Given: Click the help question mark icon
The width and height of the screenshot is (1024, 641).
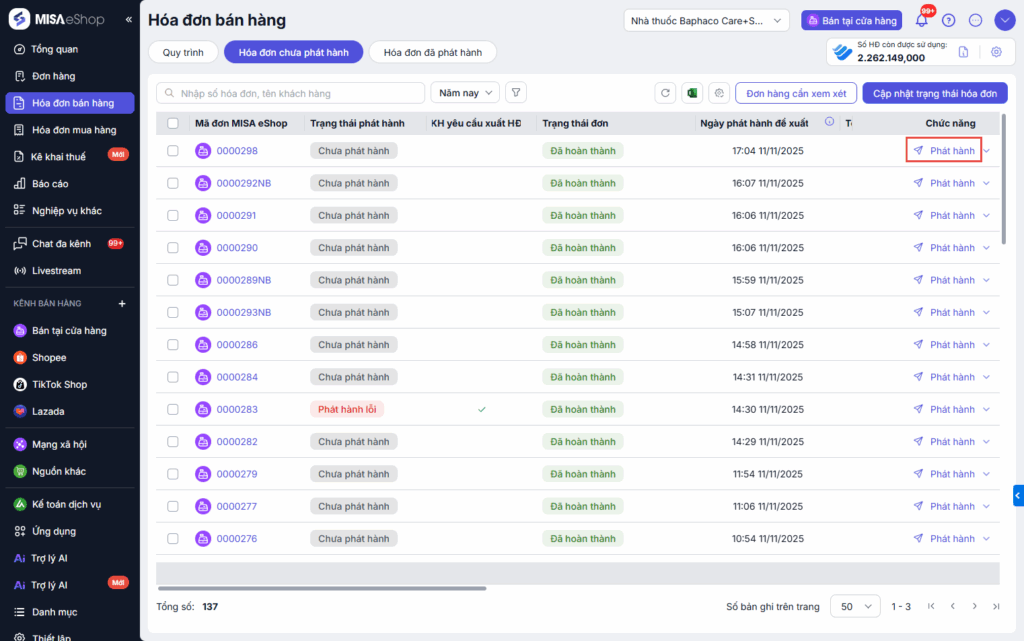Looking at the screenshot, I should [x=949, y=20].
